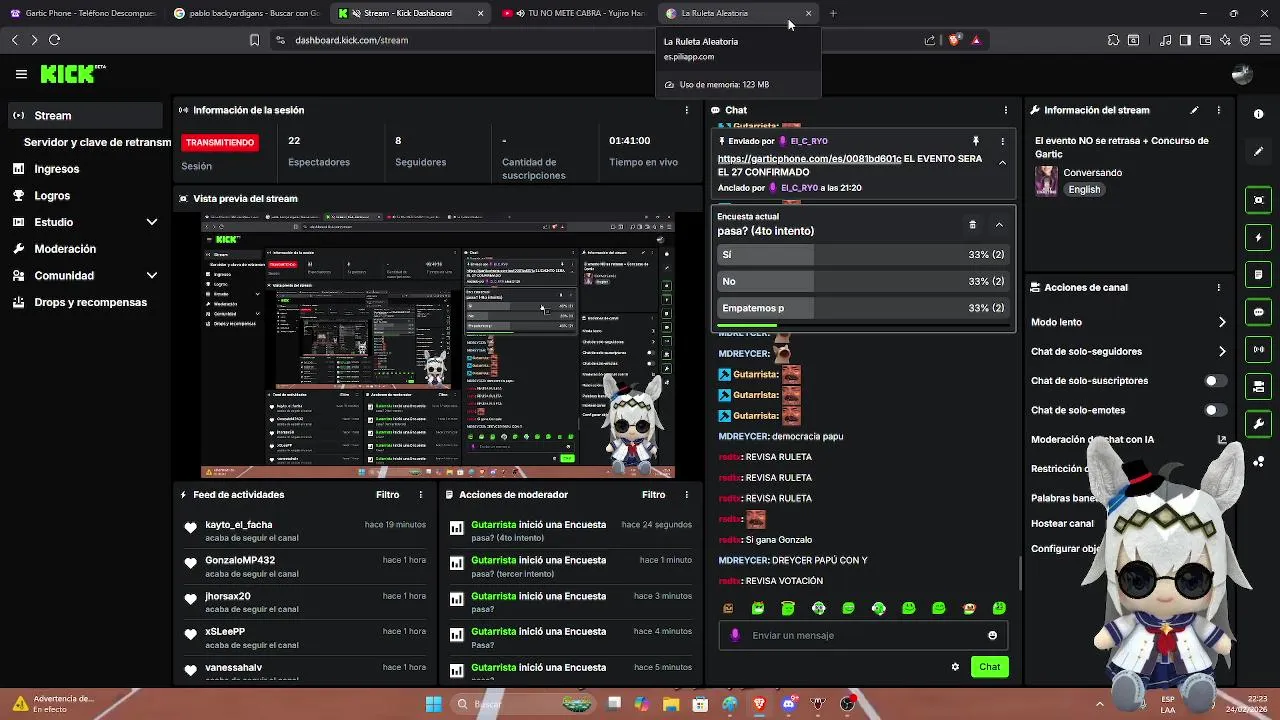Open new browser tab
The height and width of the screenshot is (720, 1280).
pyautogui.click(x=833, y=13)
